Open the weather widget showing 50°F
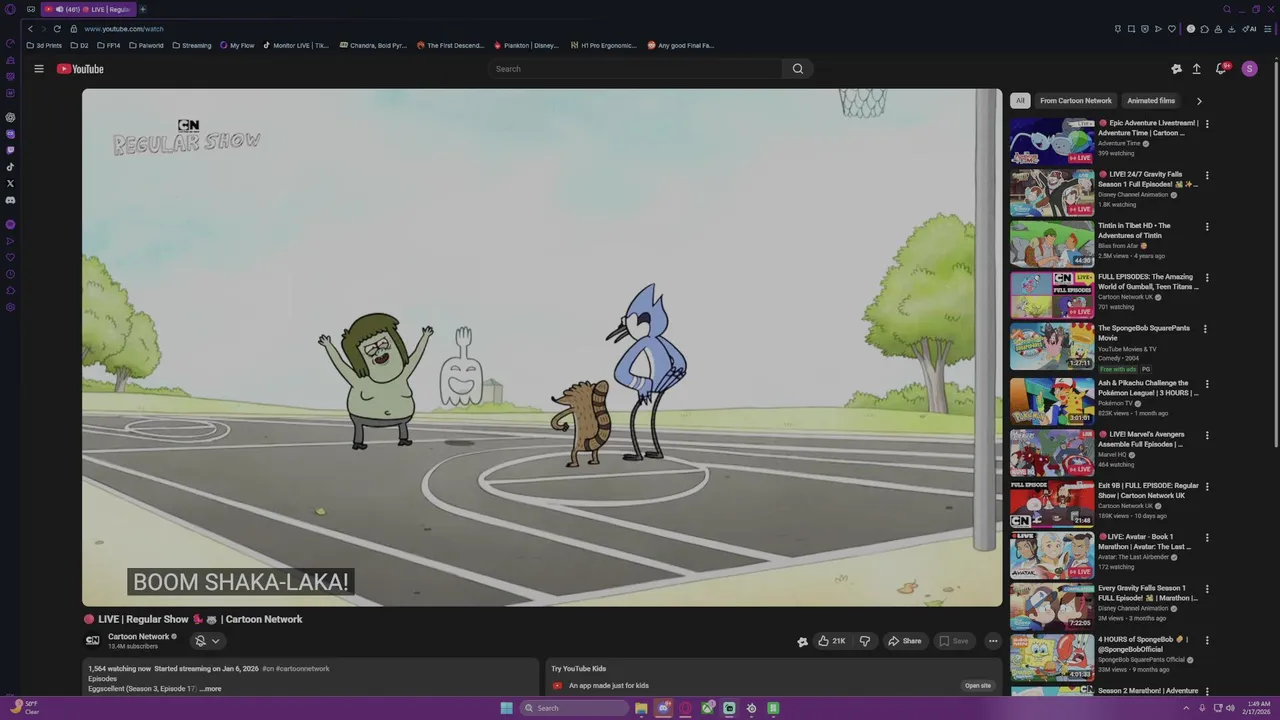1280x720 pixels. pyautogui.click(x=24, y=707)
